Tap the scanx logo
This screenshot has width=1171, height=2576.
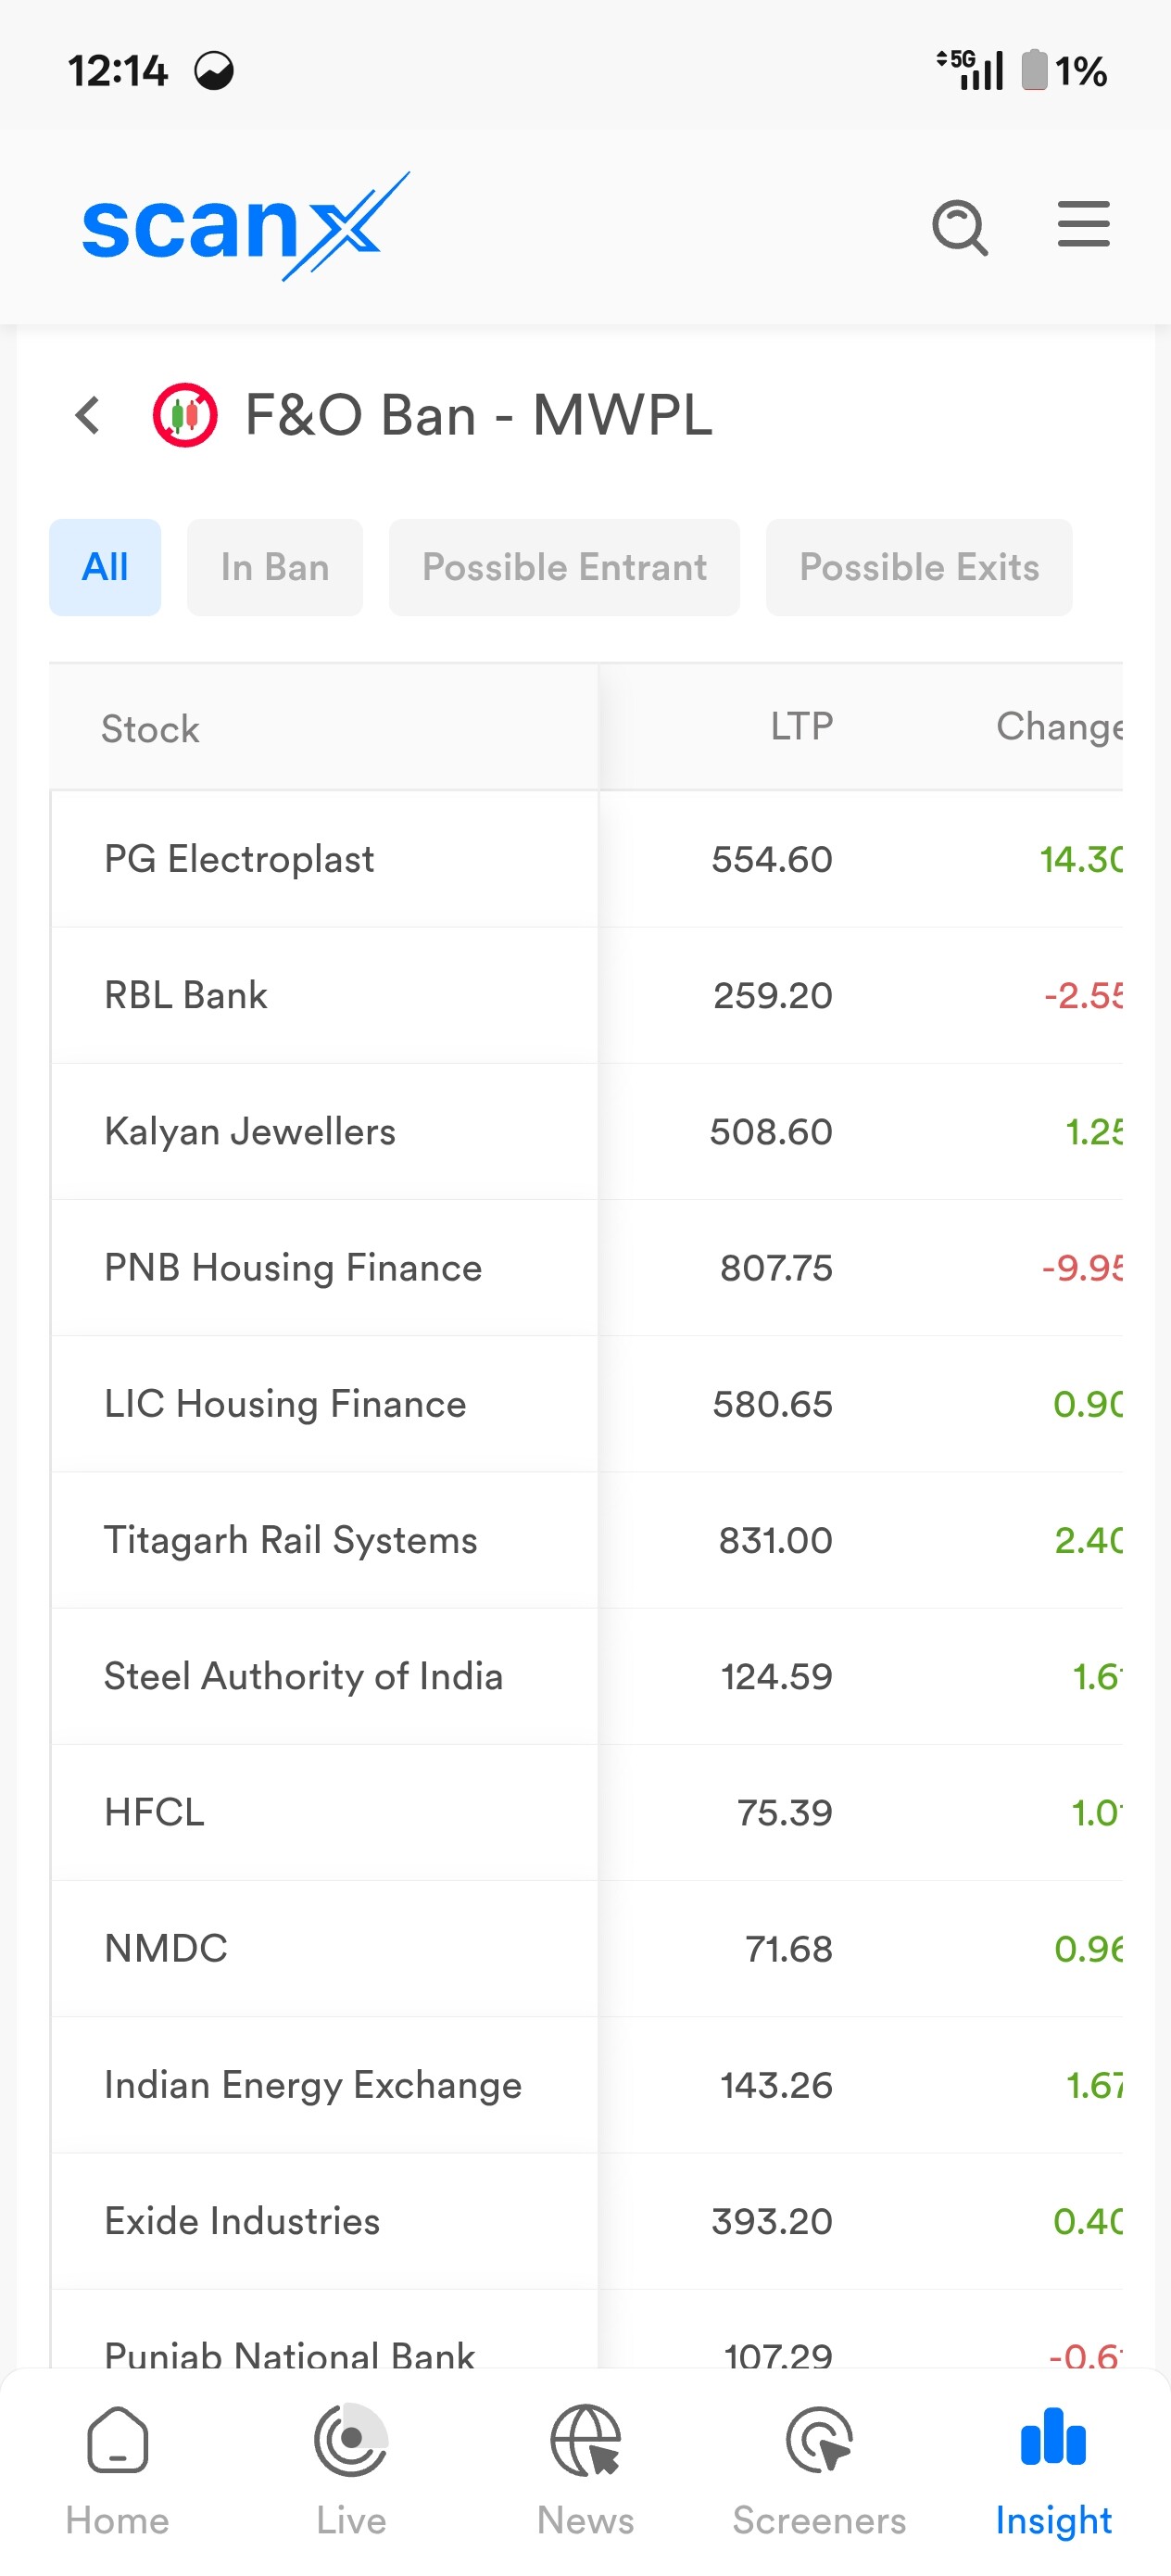tap(245, 227)
